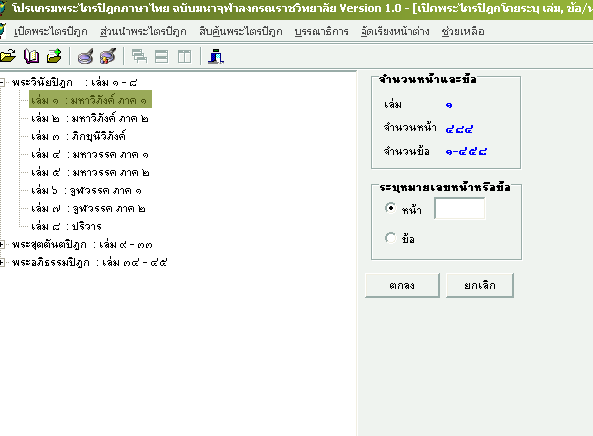Click the ยกเลิก button

pyautogui.click(x=480, y=285)
